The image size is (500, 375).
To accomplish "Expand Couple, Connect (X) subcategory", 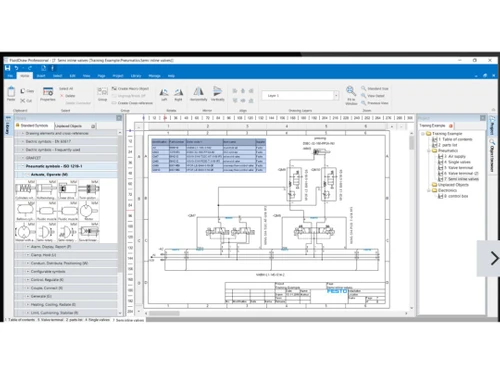I will click(66, 288).
